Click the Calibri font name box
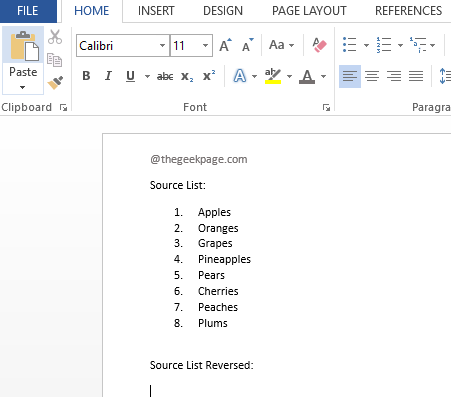 tap(118, 46)
